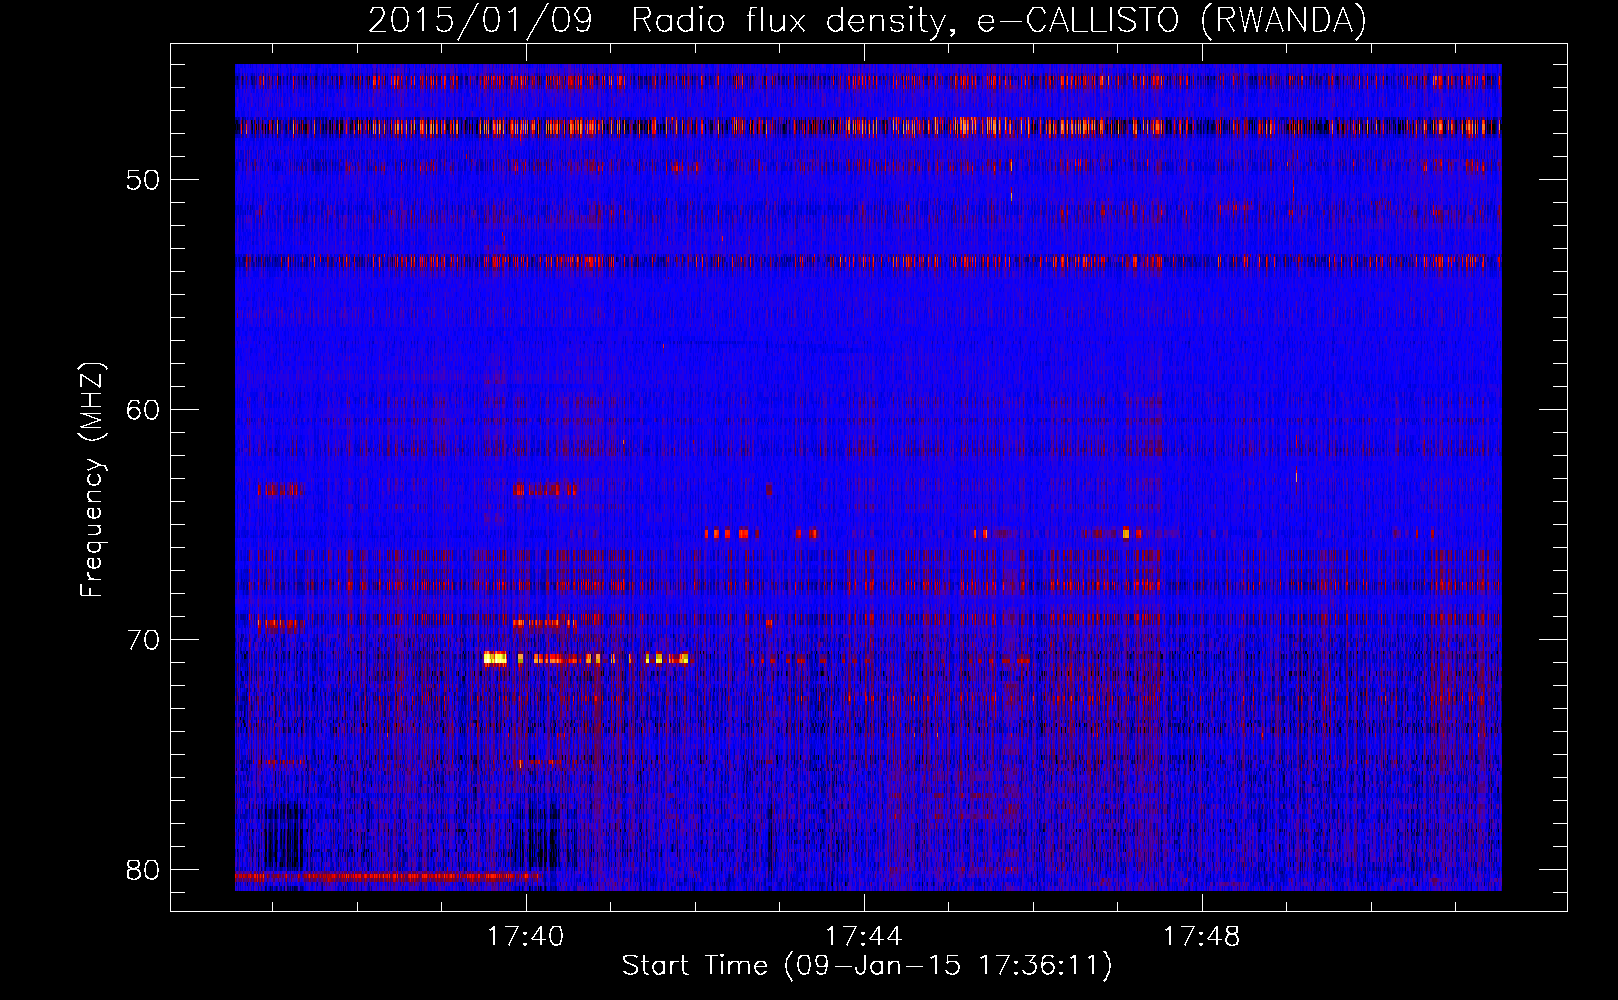The height and width of the screenshot is (1000, 1618).
Task: Click the 80 label on the left frequency axis
Action: (143, 869)
